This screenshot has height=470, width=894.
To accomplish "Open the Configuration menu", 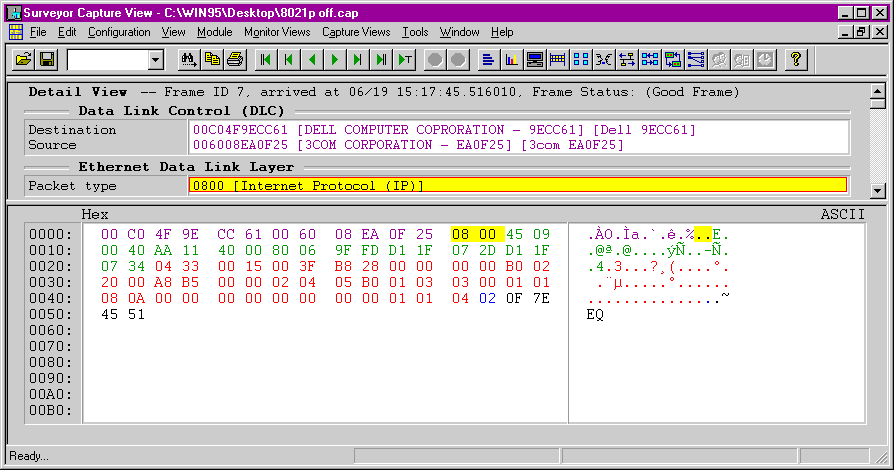I will tap(119, 32).
